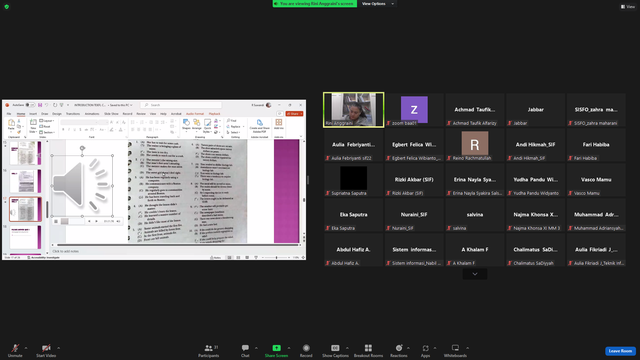This screenshot has width=640, height=360.
Task: Open the Playback ribbon tab
Action: tap(214, 114)
